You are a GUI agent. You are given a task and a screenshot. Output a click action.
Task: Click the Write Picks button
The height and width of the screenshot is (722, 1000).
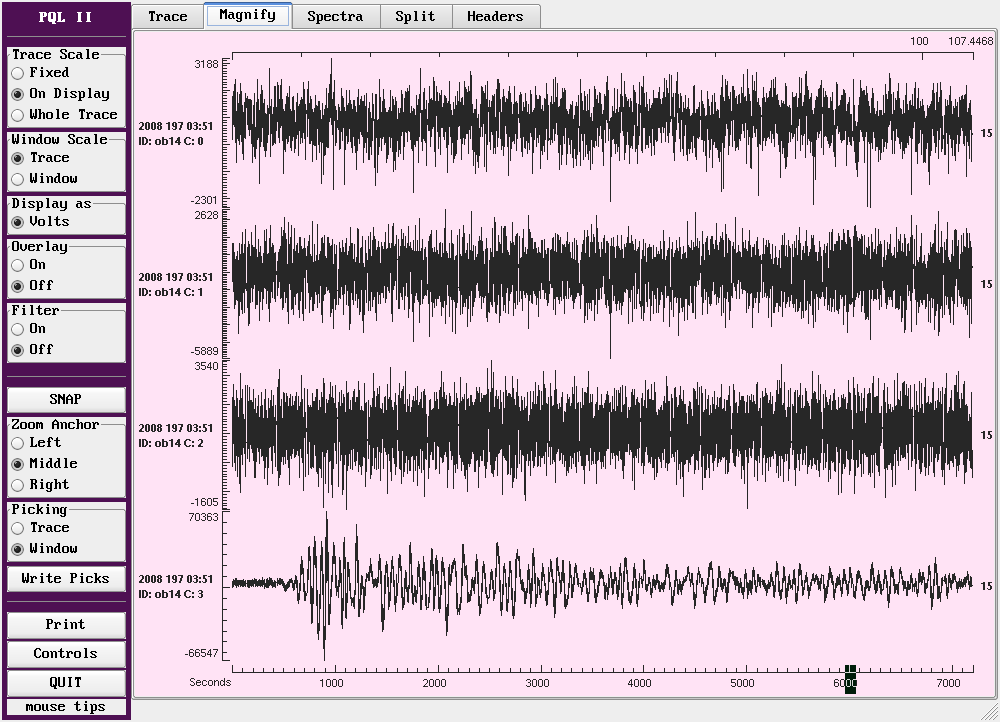point(66,579)
